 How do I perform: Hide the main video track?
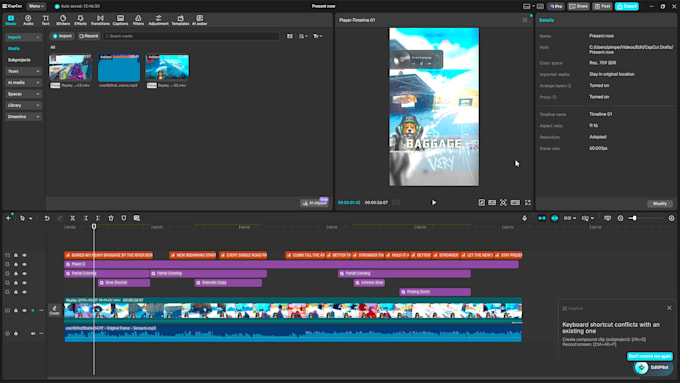click(x=24, y=311)
